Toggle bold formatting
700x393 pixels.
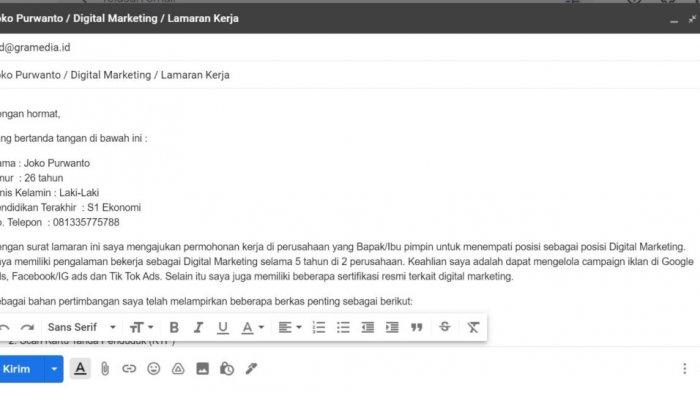(x=174, y=328)
